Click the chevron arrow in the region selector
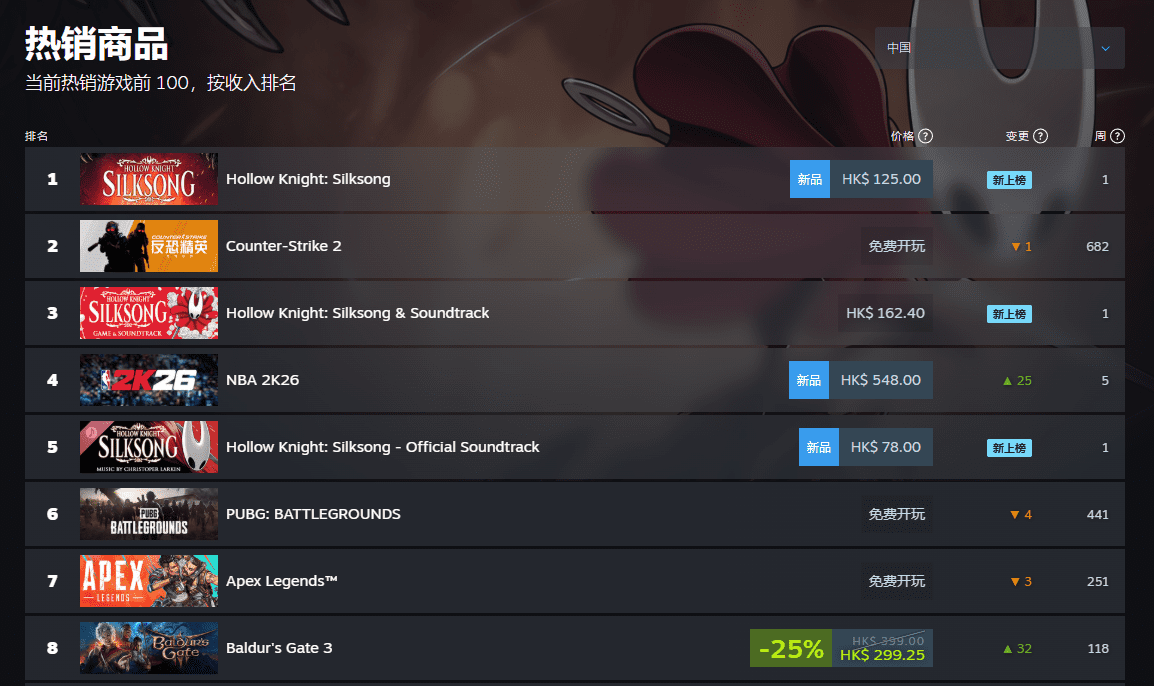Image resolution: width=1154 pixels, height=686 pixels. click(x=1105, y=49)
